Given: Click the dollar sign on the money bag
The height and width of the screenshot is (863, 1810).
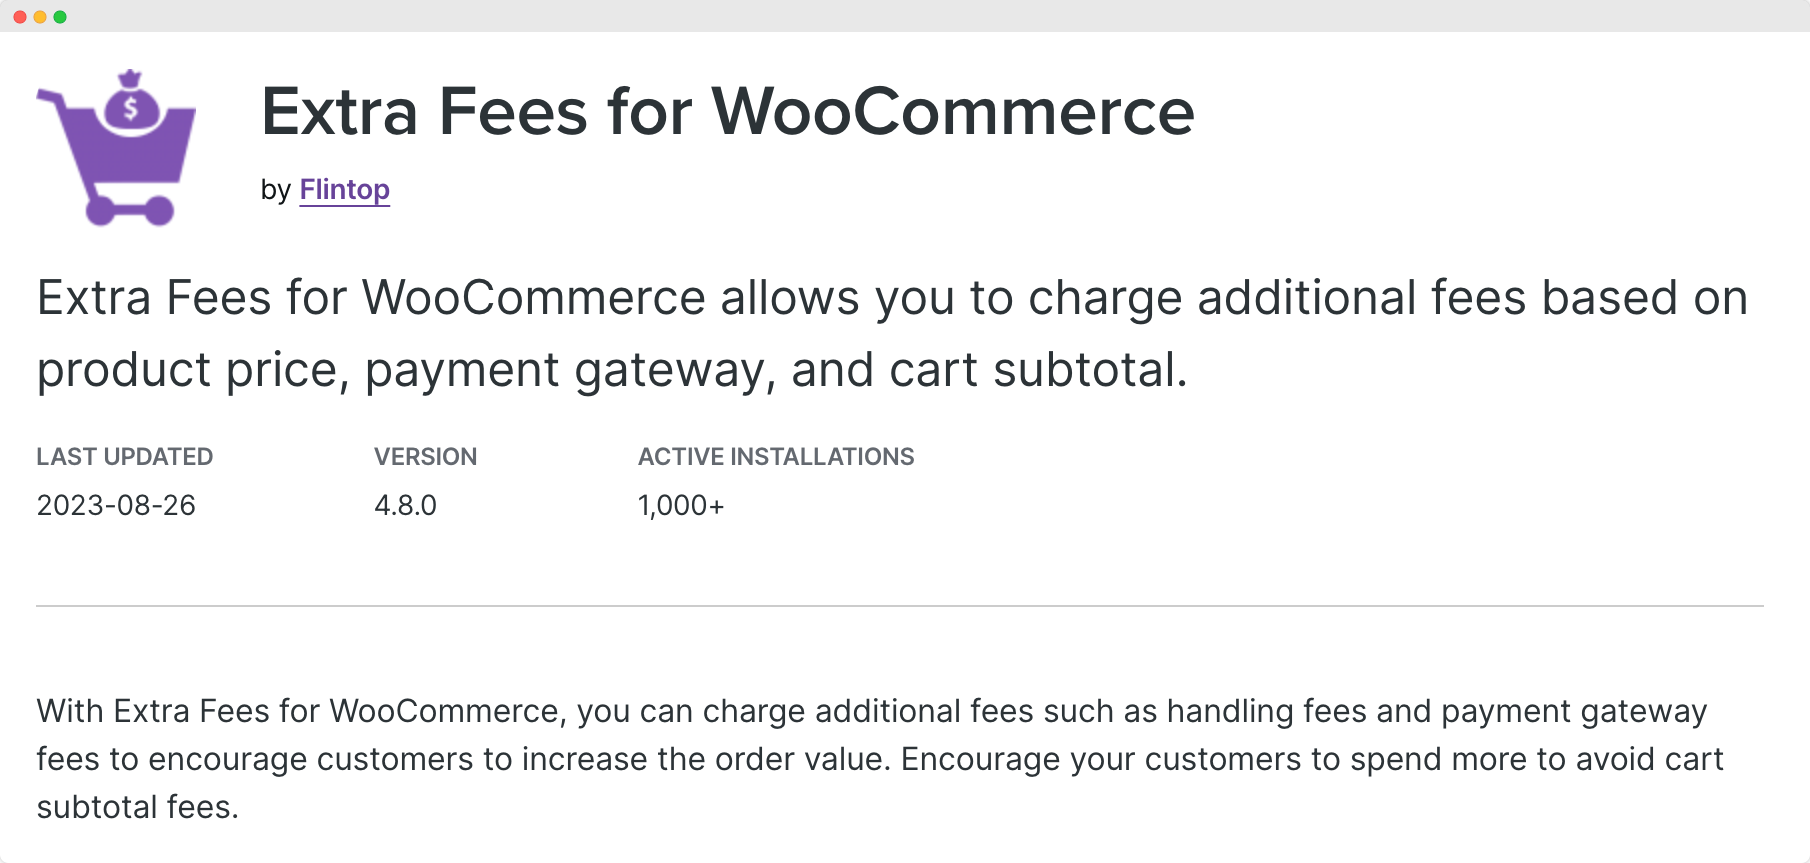Looking at the screenshot, I should click(x=131, y=110).
